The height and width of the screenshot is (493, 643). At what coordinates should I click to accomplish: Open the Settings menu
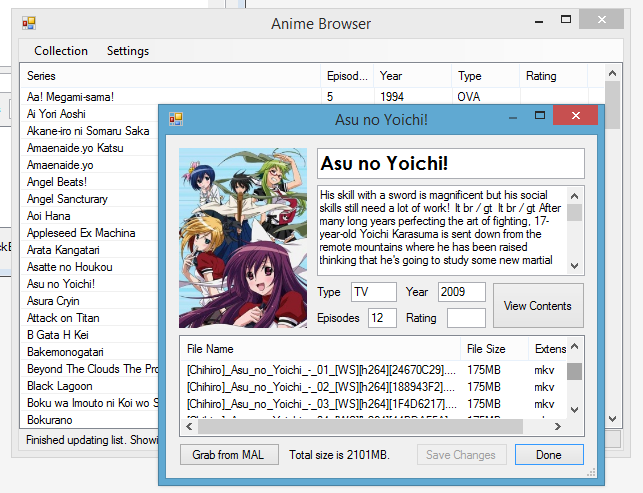pos(128,51)
